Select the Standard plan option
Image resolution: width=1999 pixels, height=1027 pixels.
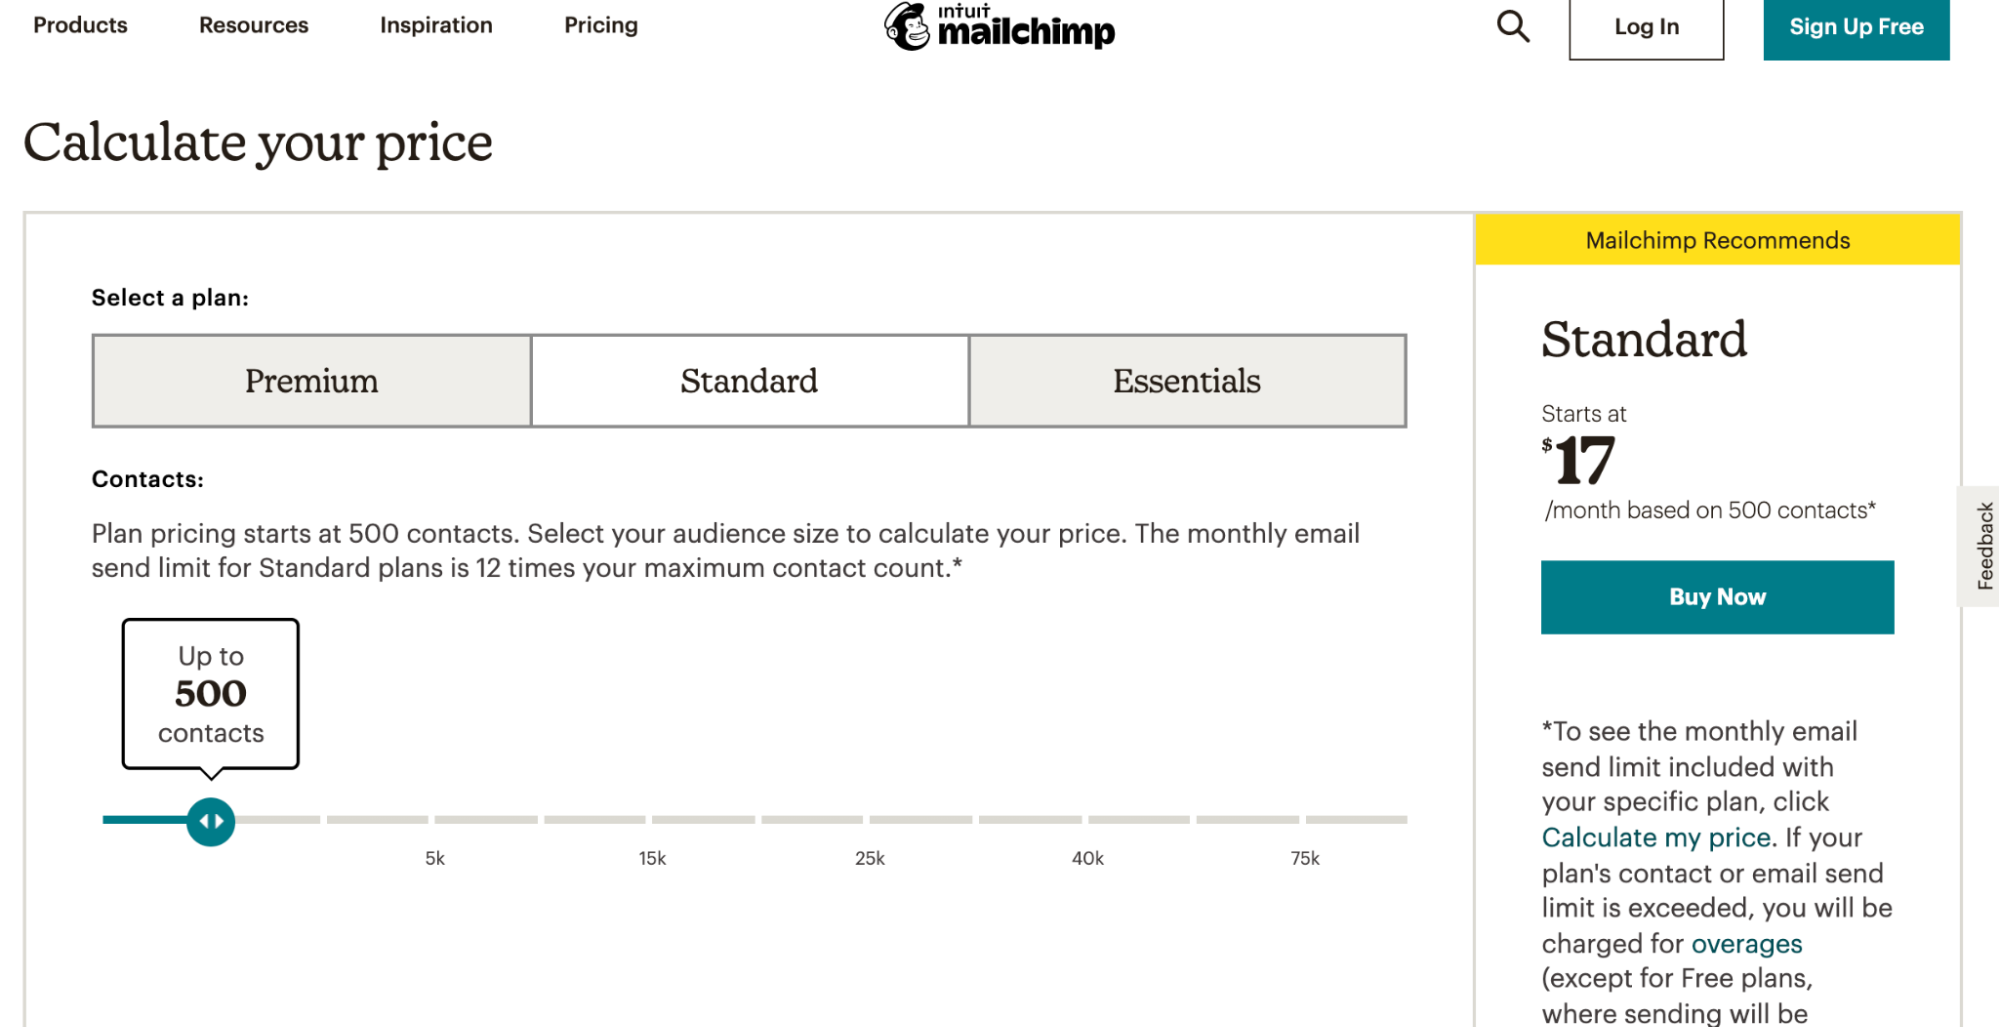click(750, 381)
